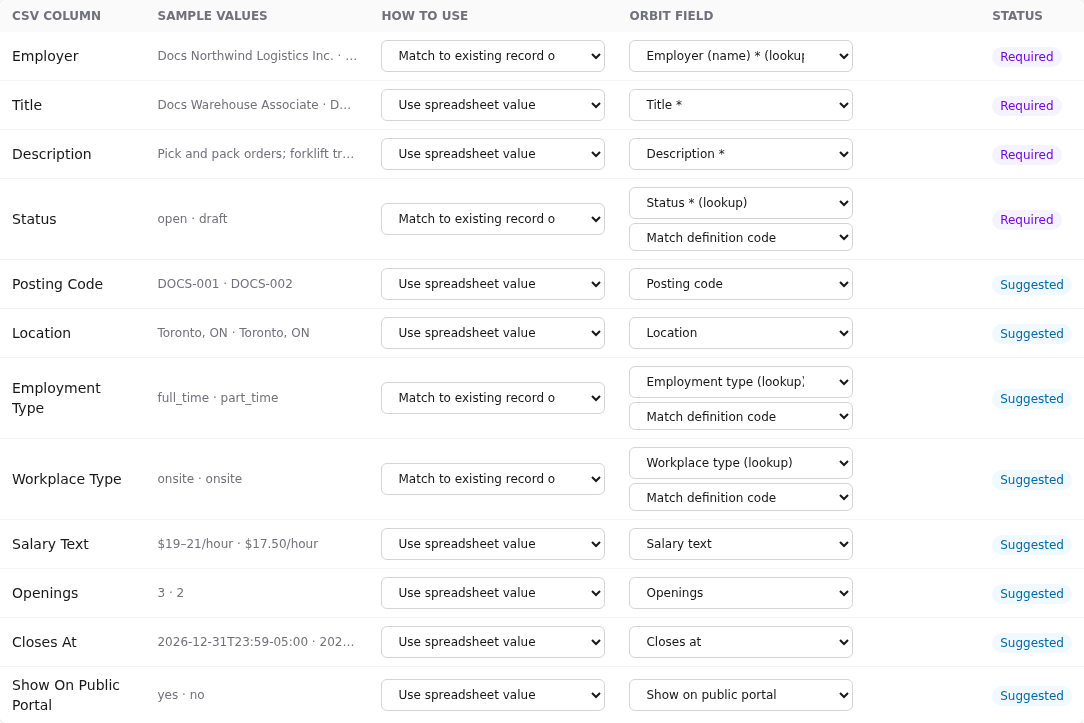Click the 'Workplace Type' CSV column name
The image size is (1084, 723).
(x=66, y=479)
